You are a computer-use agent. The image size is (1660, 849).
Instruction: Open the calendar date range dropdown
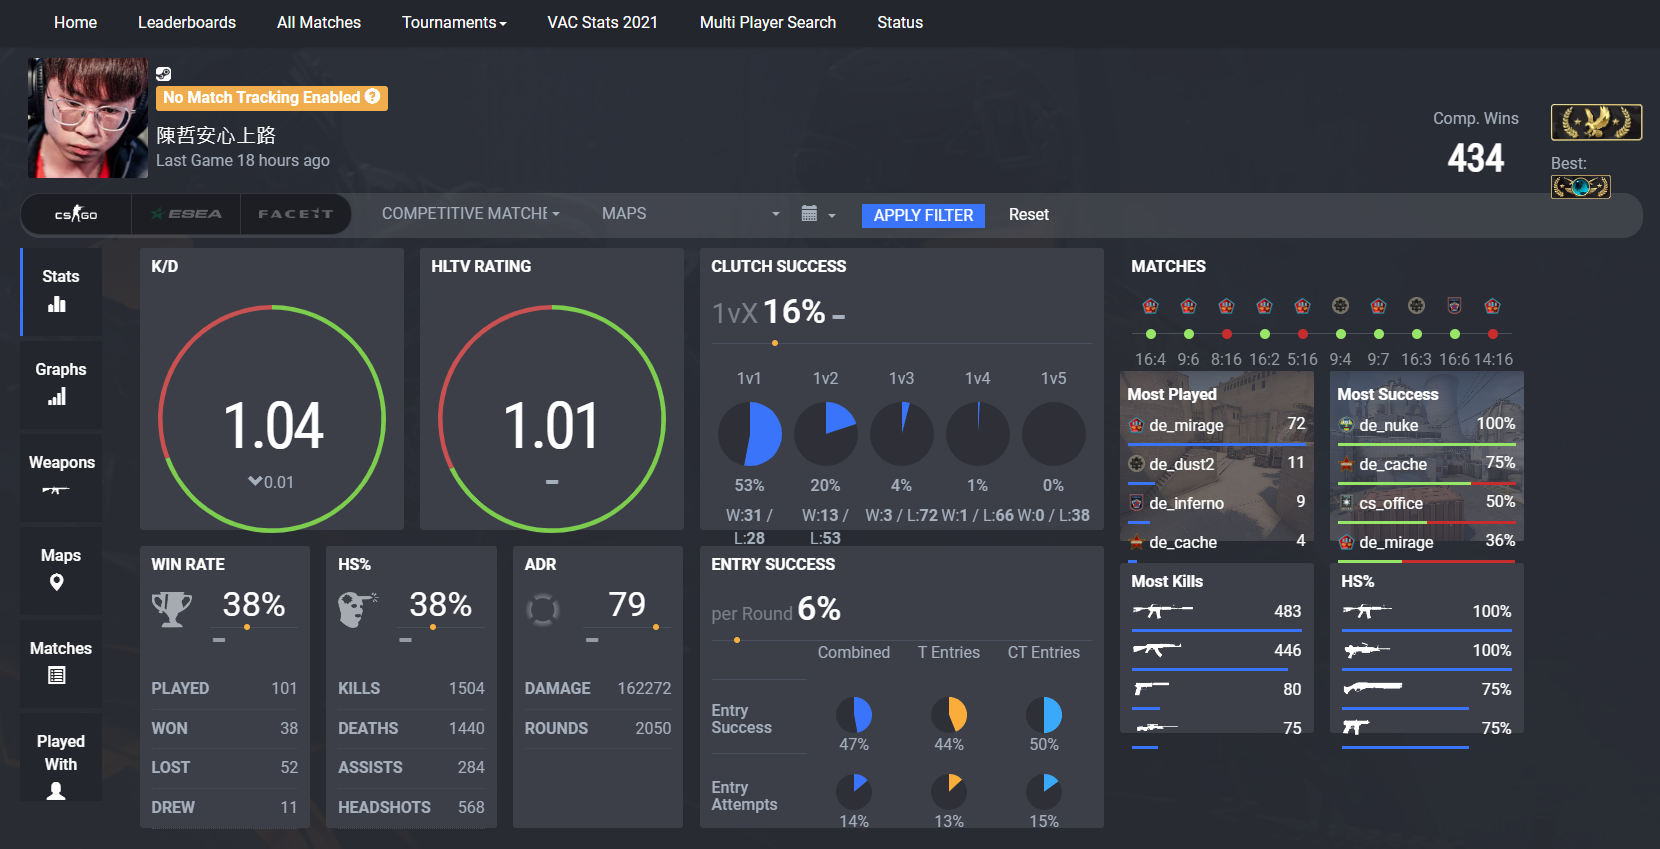pos(818,214)
